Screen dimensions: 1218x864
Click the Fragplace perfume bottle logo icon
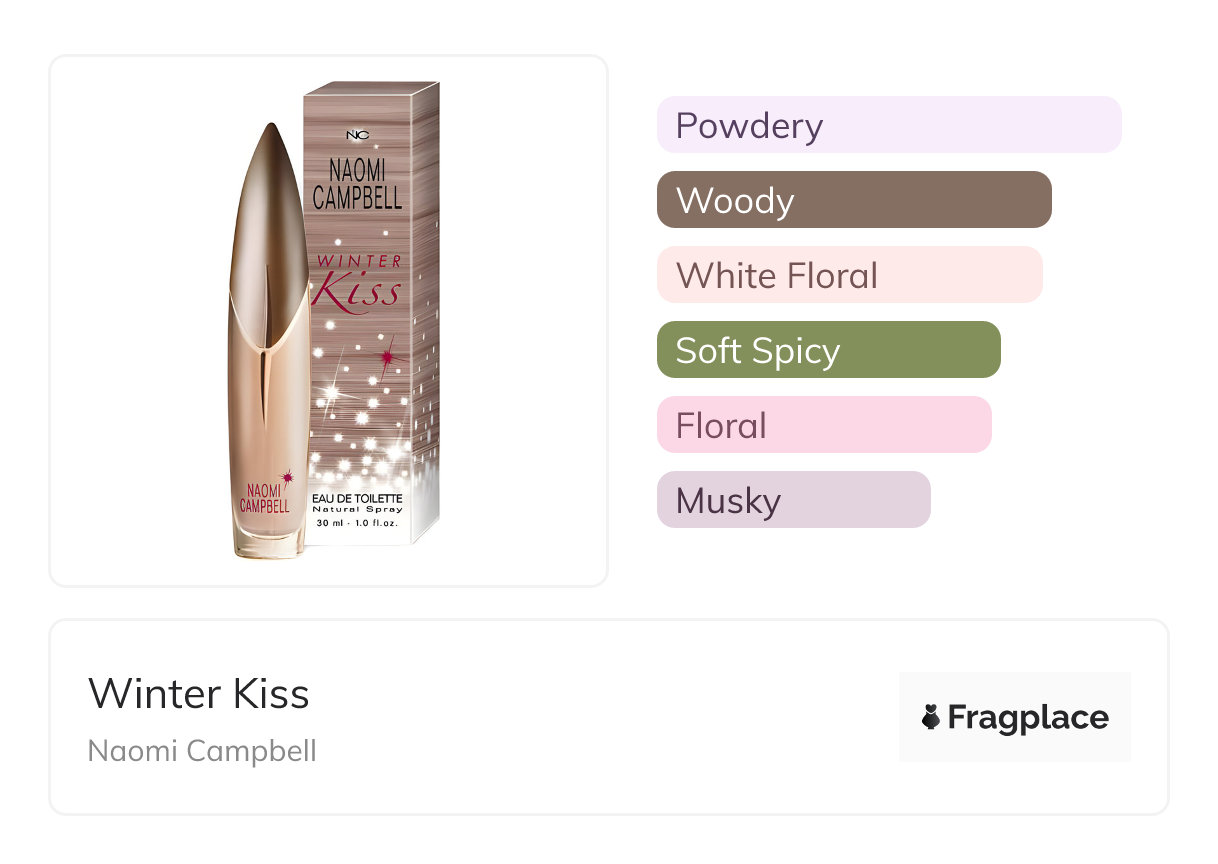click(931, 717)
